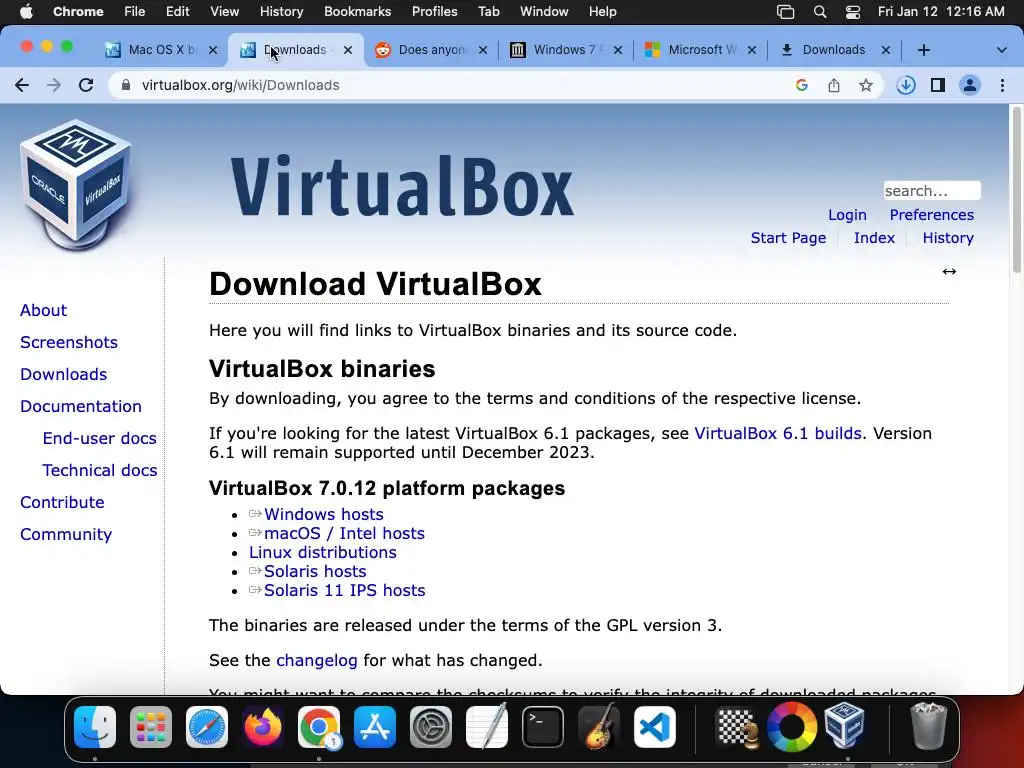1024x768 pixels.
Task: Open Chess app from the Dock
Action: click(x=737, y=726)
